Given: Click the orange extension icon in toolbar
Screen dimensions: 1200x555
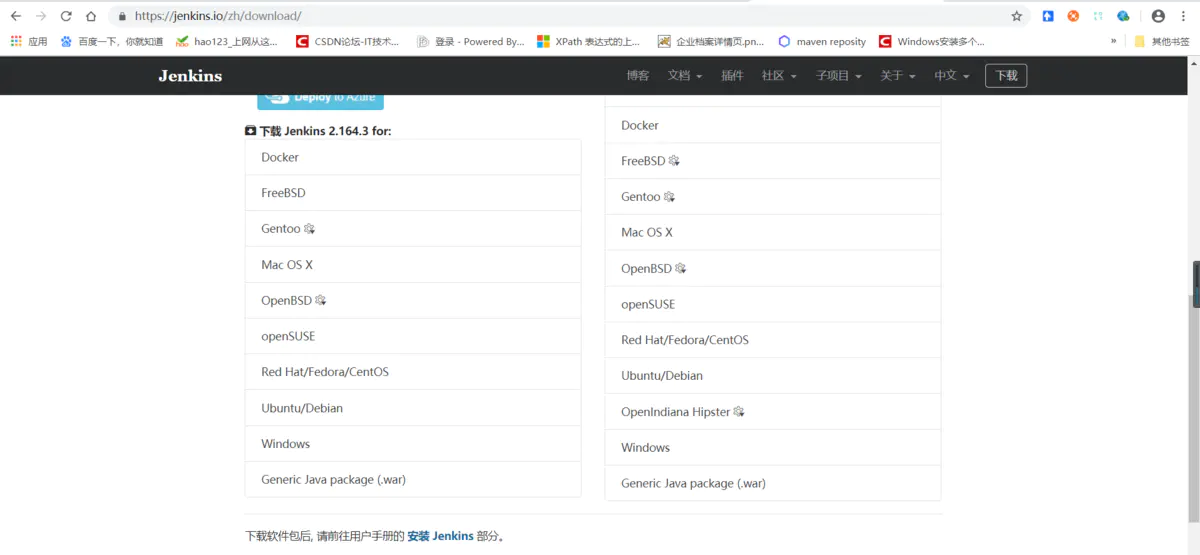Looking at the screenshot, I should (x=1073, y=16).
